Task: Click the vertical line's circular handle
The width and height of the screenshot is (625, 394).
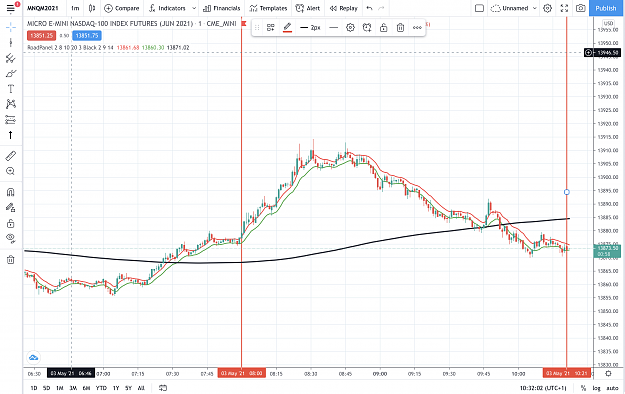Action: coord(567,192)
